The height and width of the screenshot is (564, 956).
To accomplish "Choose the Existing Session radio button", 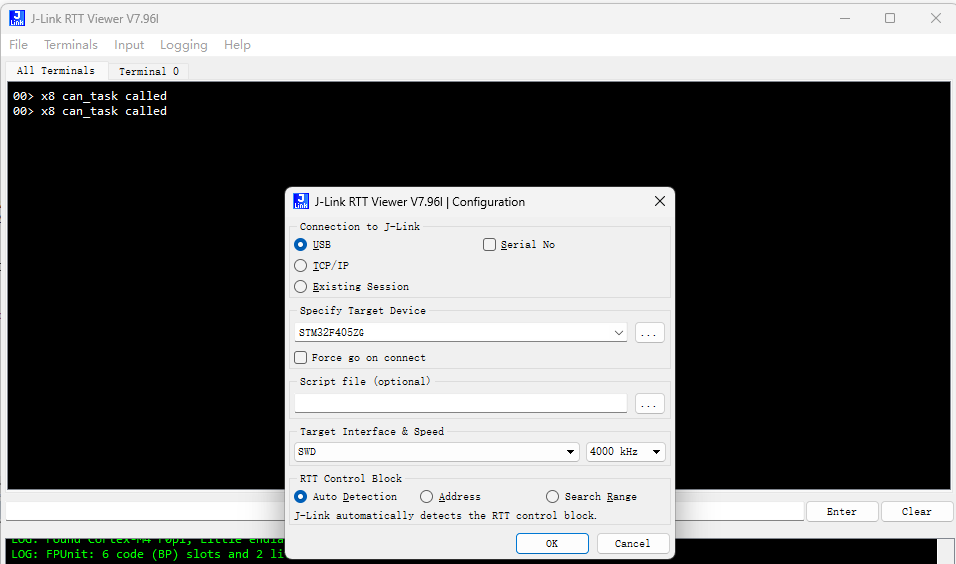I will 301,287.
